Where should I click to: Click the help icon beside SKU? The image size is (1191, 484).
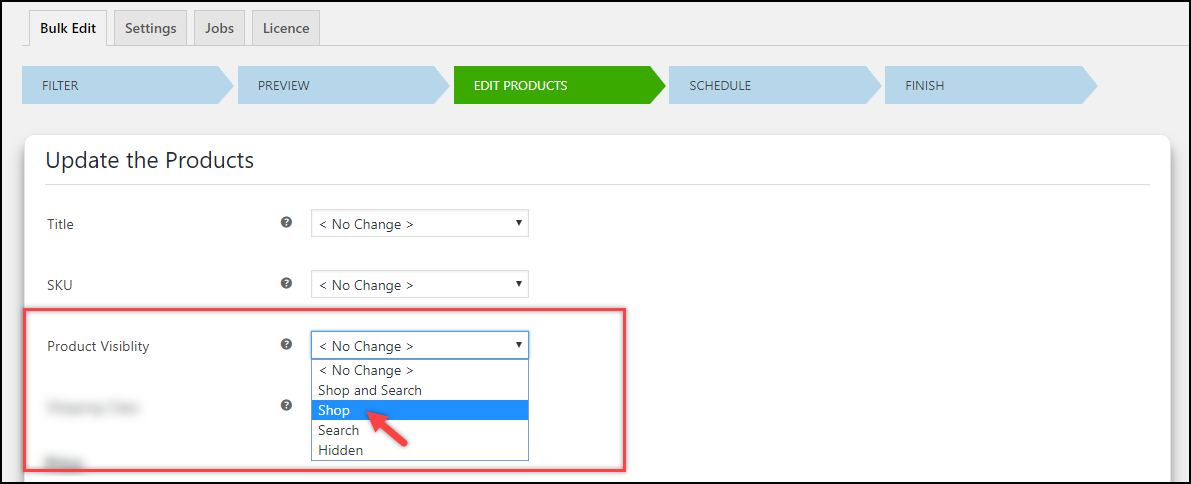coord(286,284)
